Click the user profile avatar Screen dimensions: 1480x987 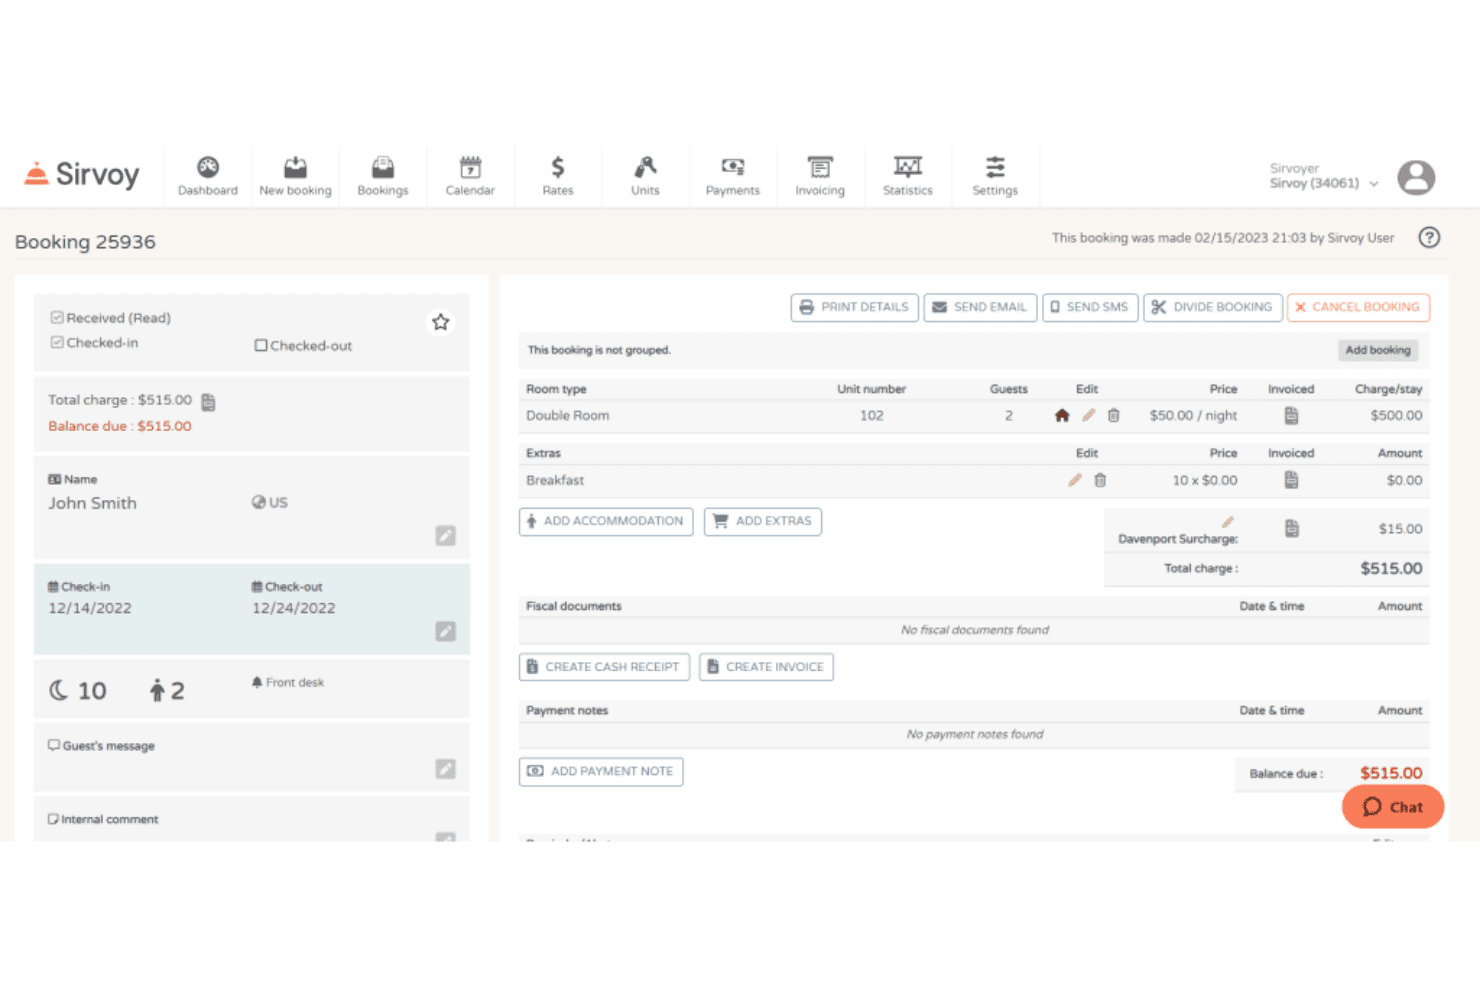pos(1416,178)
